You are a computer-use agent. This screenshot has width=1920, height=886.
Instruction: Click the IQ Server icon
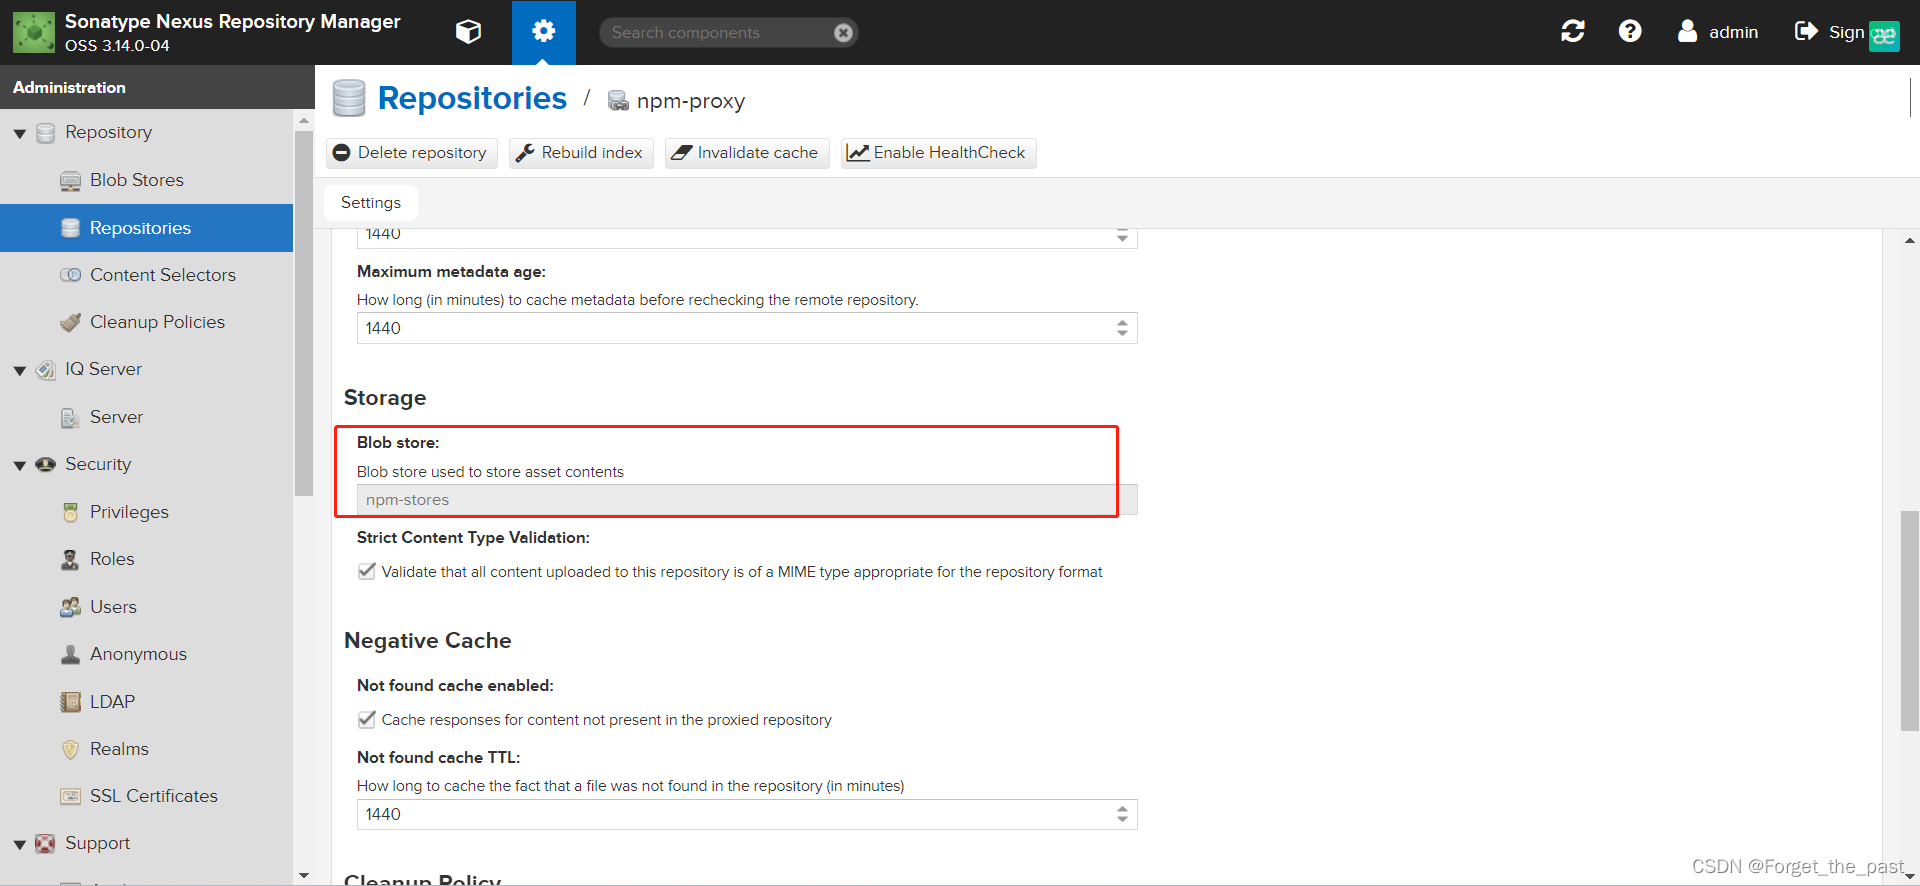tap(45, 370)
